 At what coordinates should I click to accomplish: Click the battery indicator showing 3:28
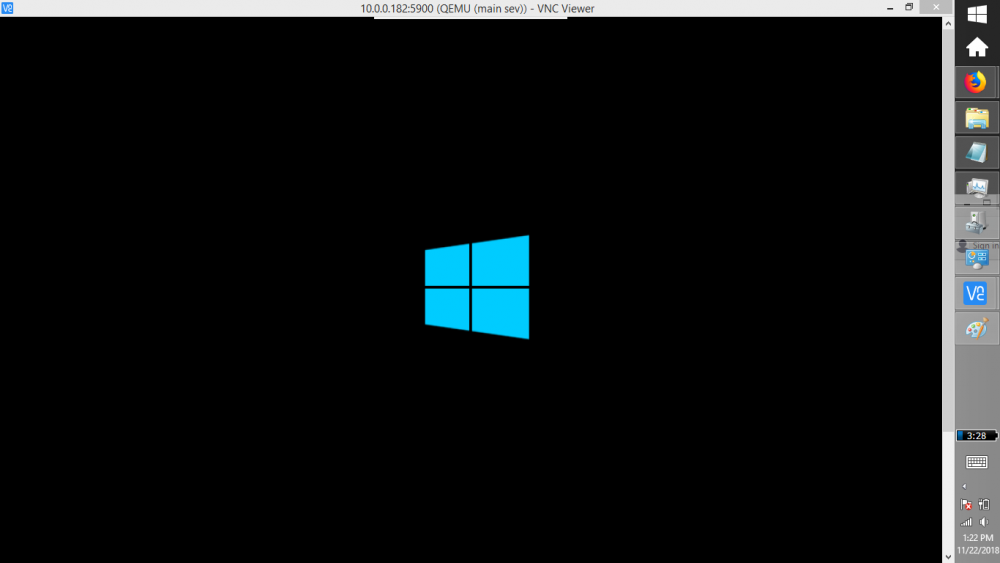[x=977, y=435]
